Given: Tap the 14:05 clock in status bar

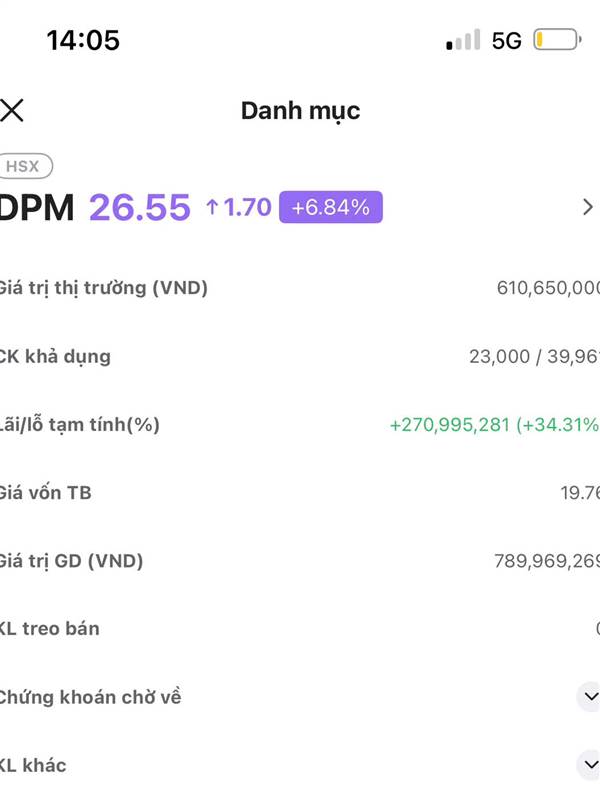Looking at the screenshot, I should 83,40.
